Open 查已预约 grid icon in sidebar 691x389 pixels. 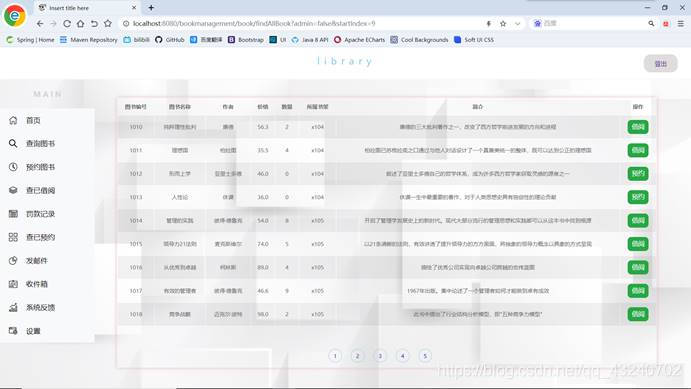[x=13, y=237]
